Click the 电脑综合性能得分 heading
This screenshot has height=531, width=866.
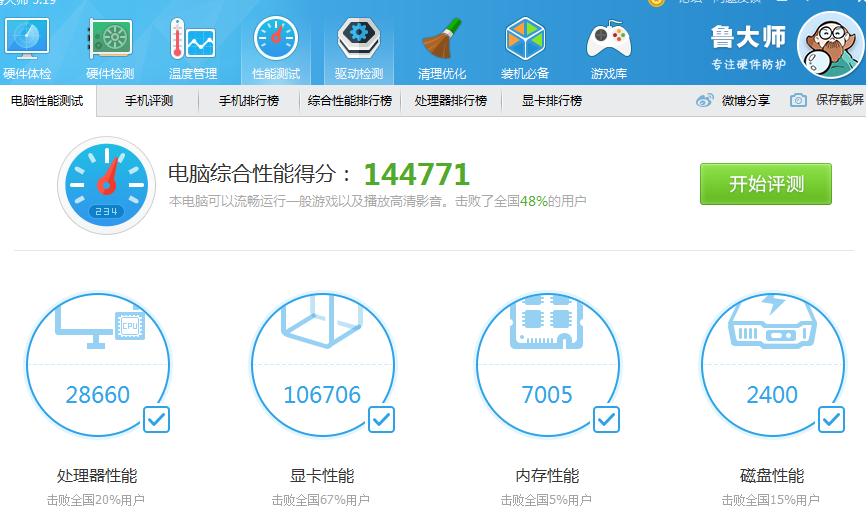(x=260, y=174)
